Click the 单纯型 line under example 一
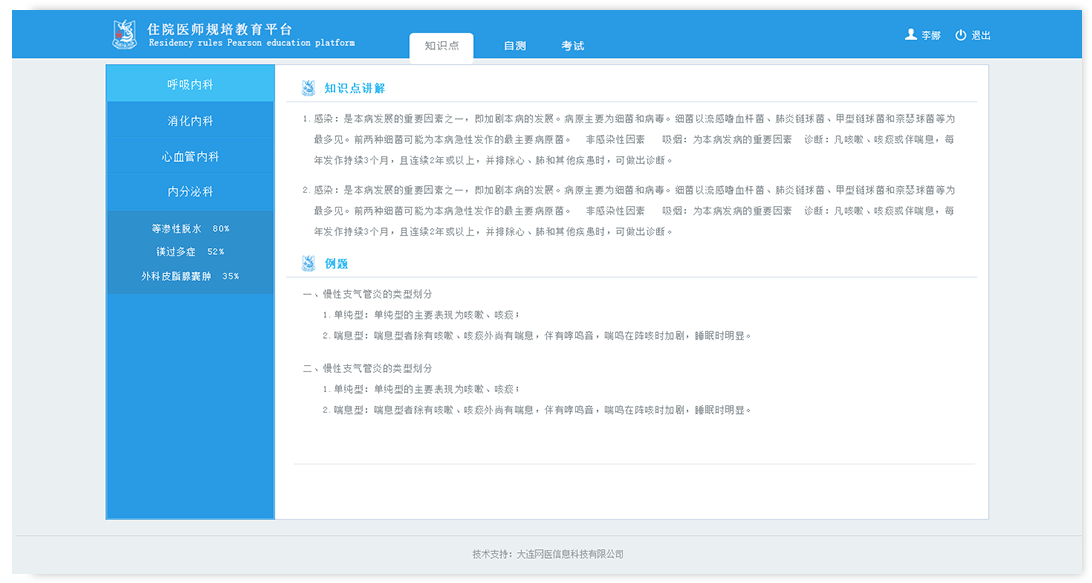The image size is (1092, 583). [421, 315]
